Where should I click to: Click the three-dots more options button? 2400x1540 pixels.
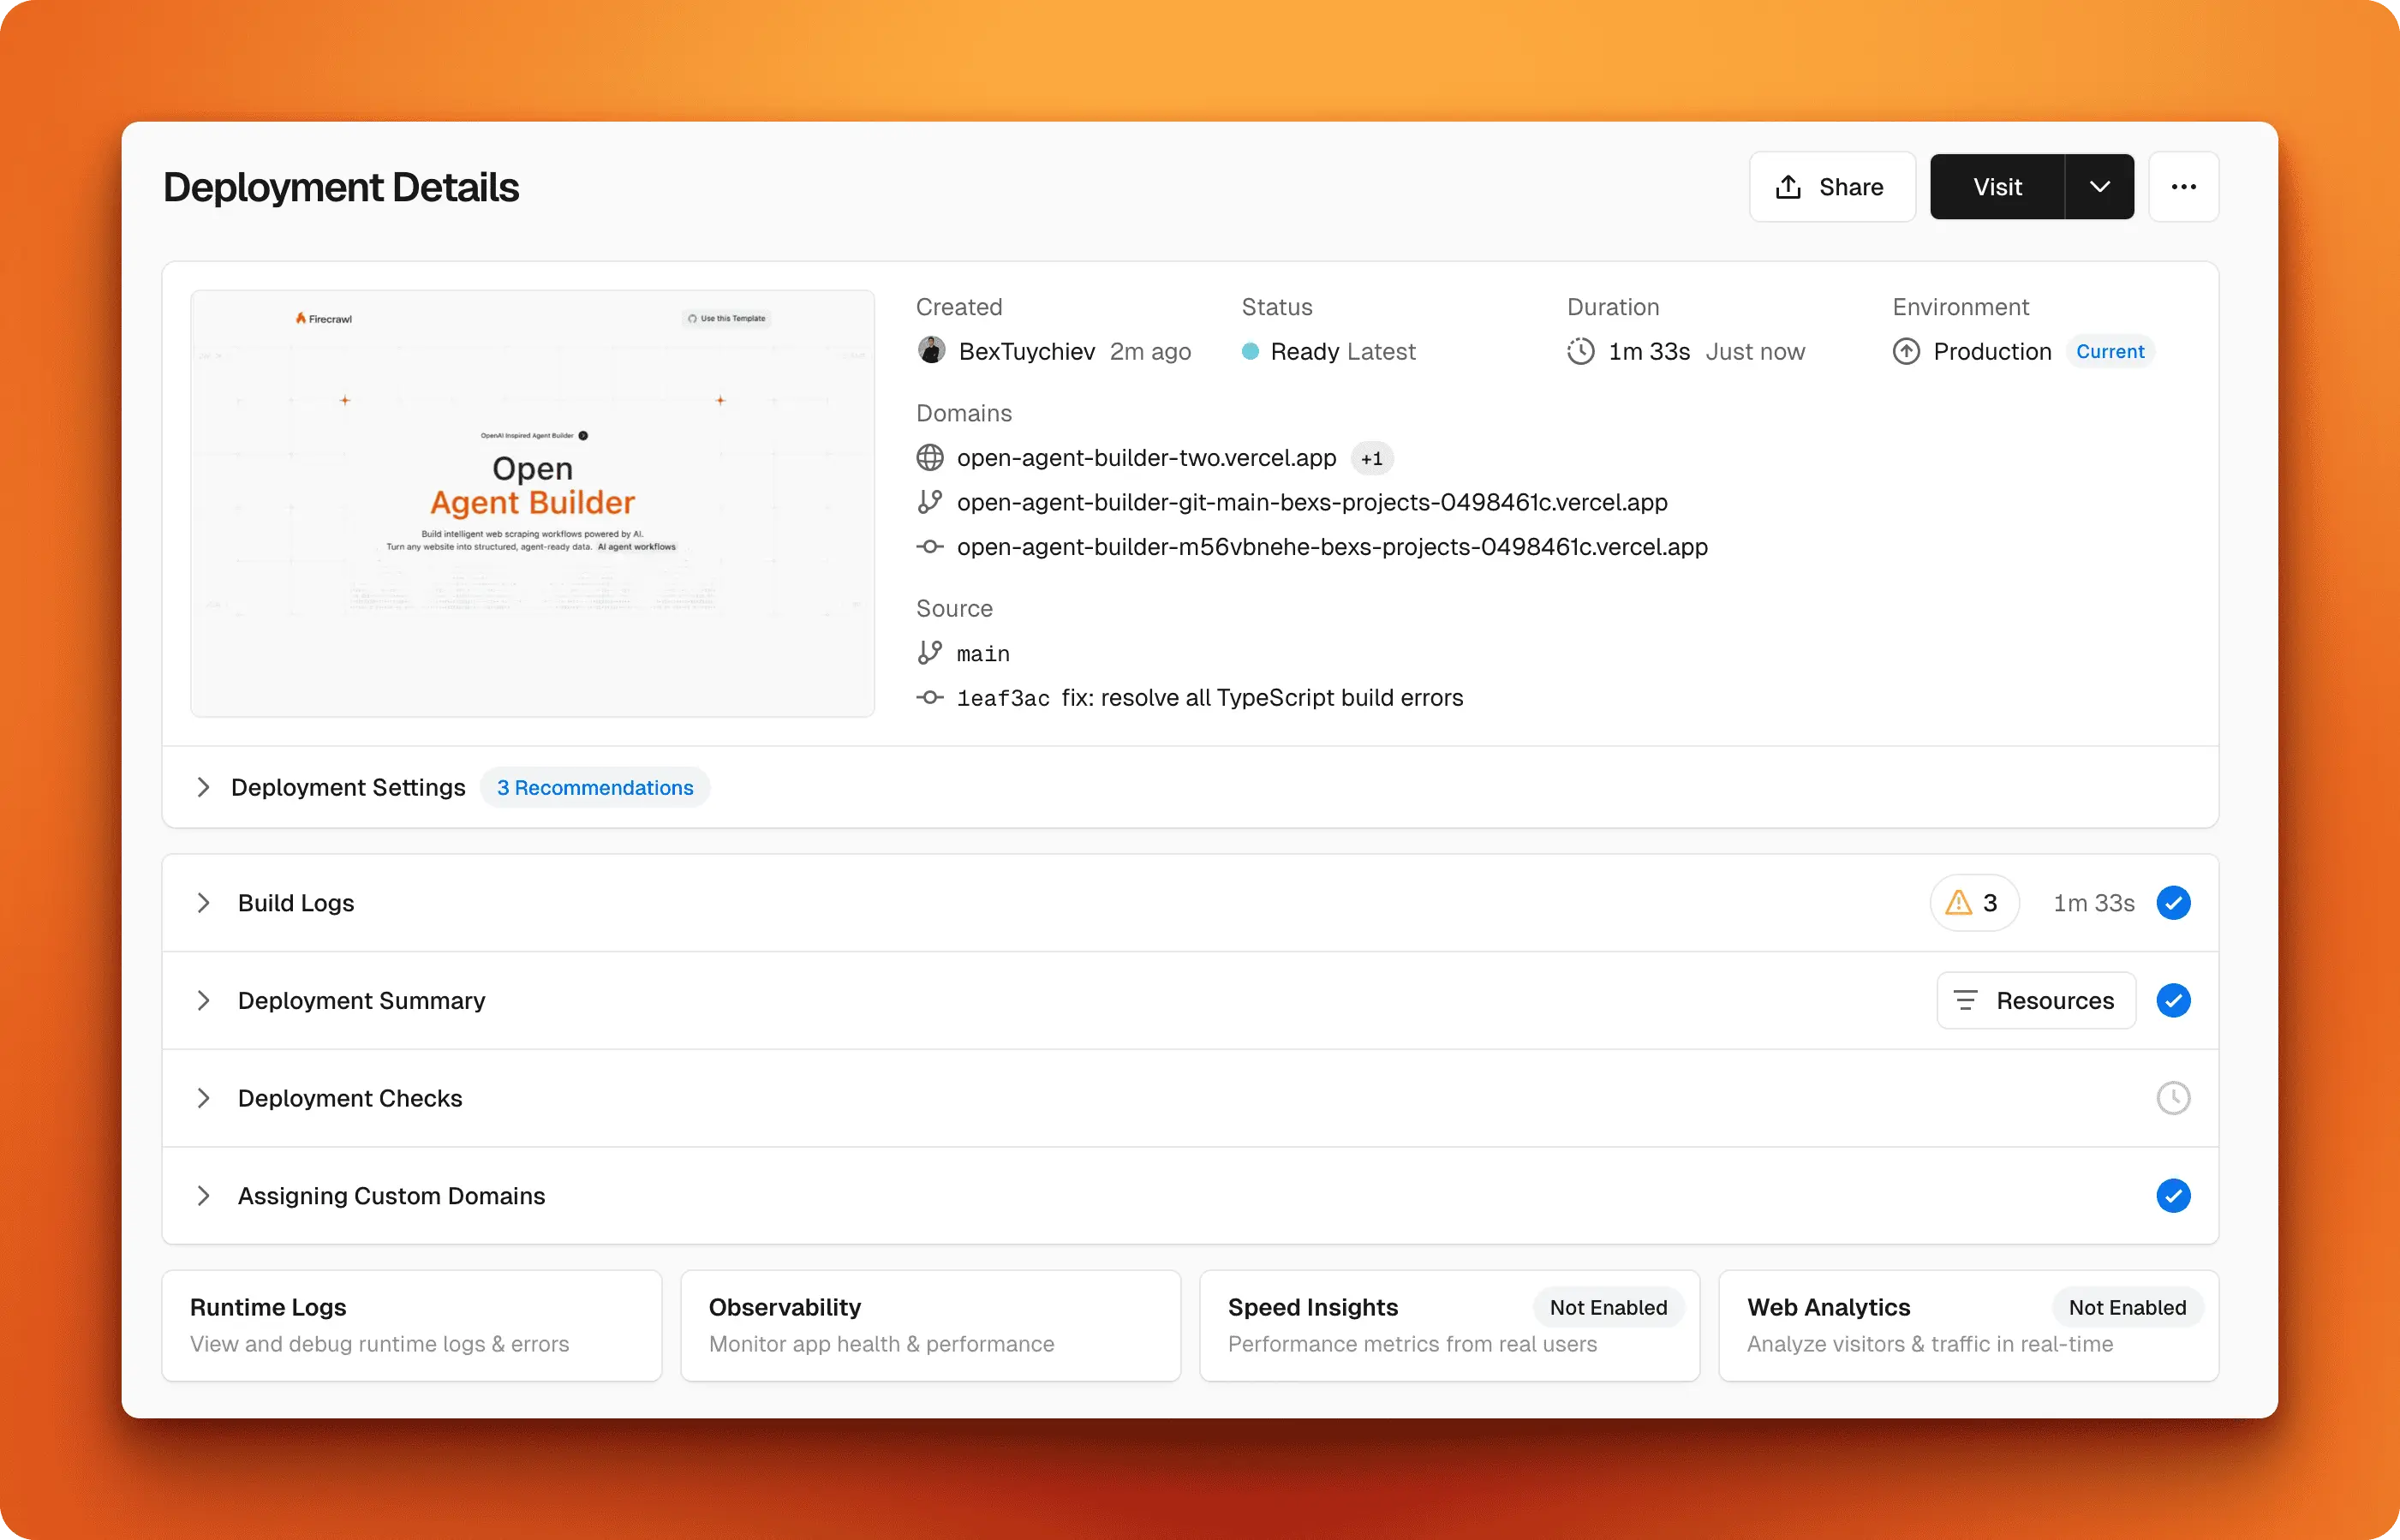pyautogui.click(x=2183, y=187)
